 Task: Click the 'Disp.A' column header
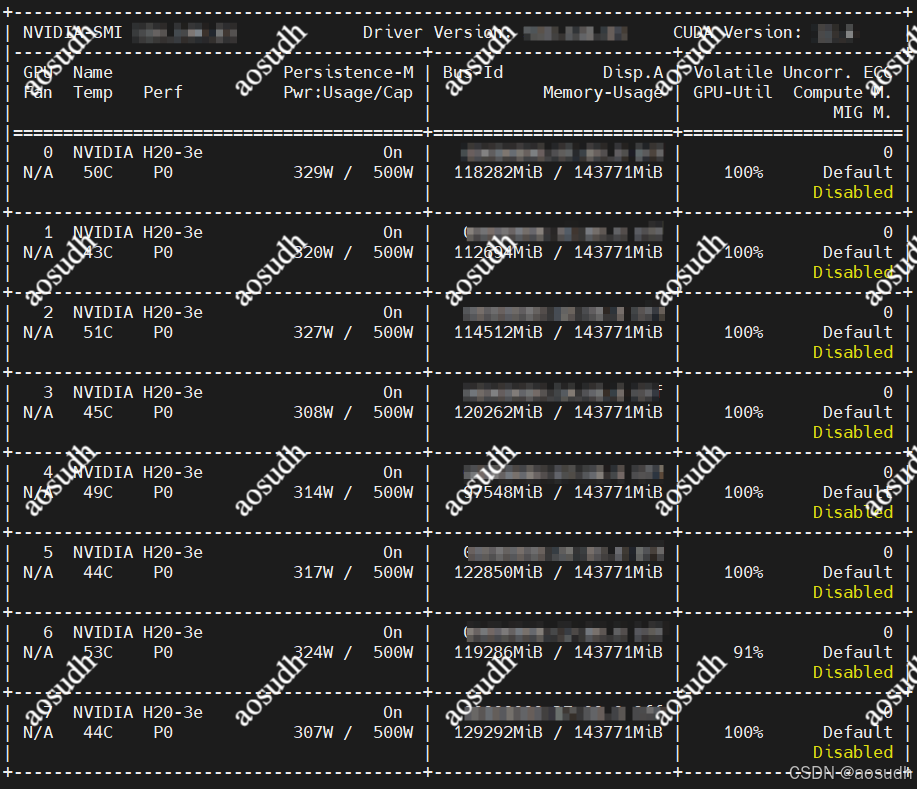coord(633,73)
